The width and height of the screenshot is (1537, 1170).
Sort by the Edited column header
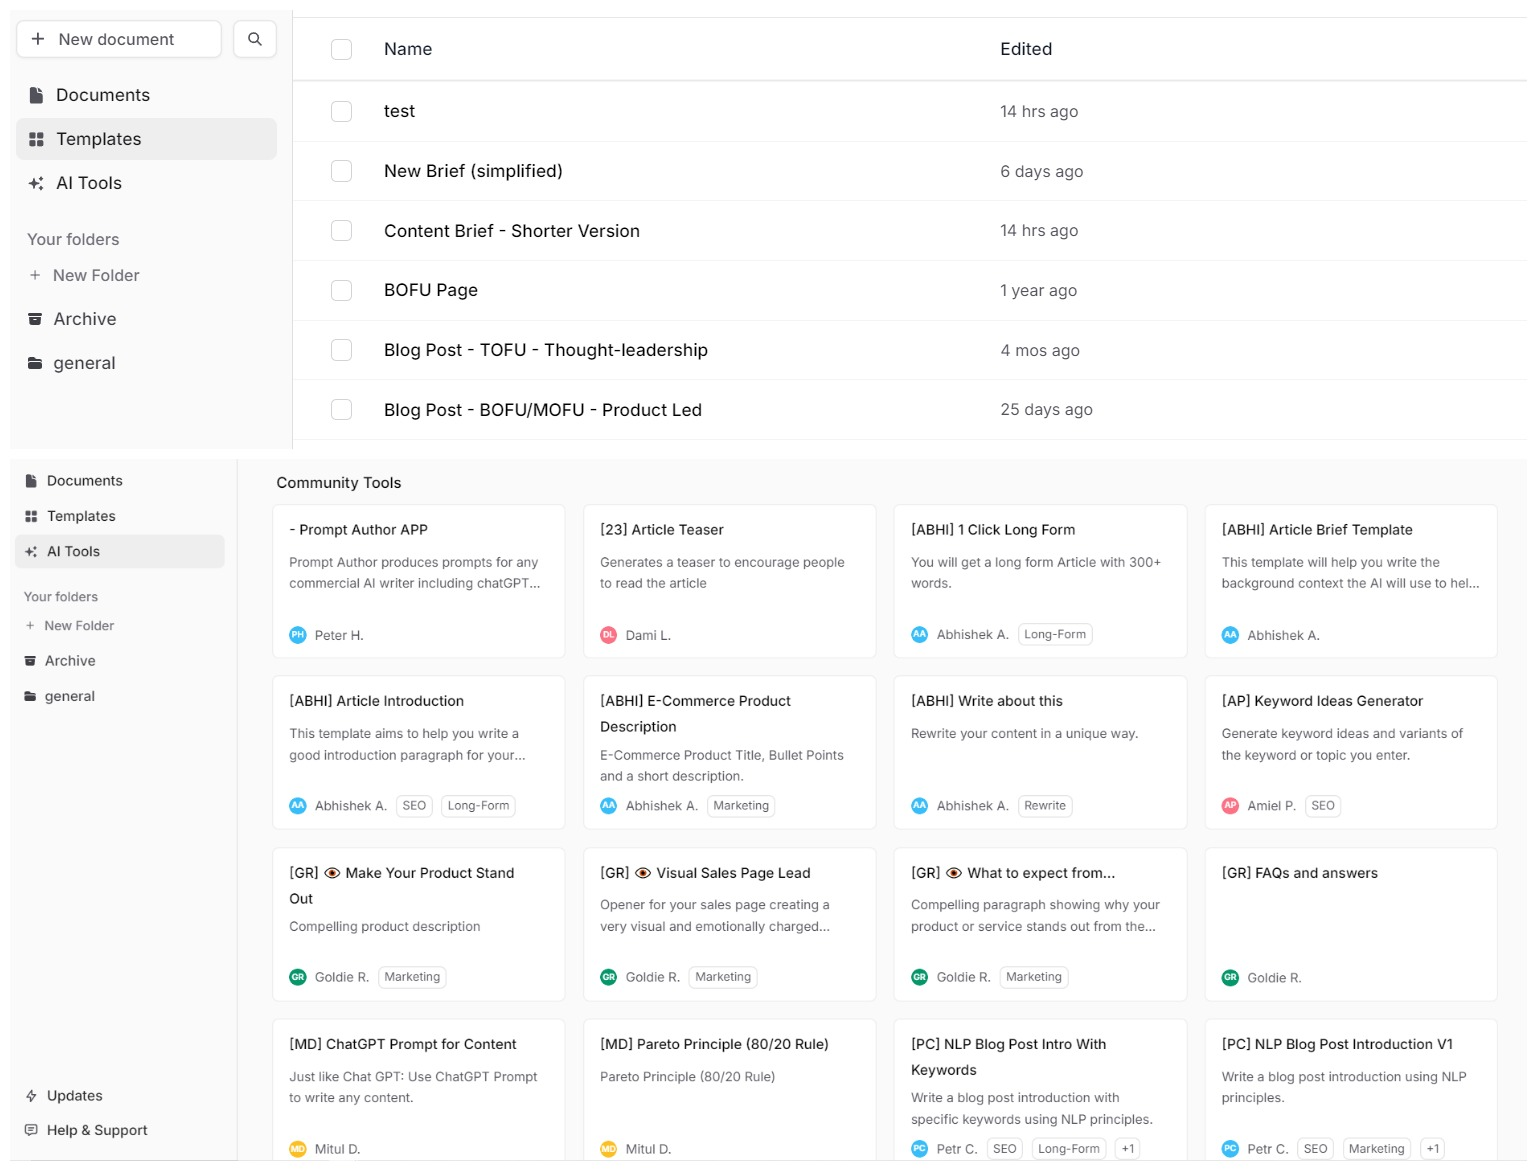coord(1026,49)
